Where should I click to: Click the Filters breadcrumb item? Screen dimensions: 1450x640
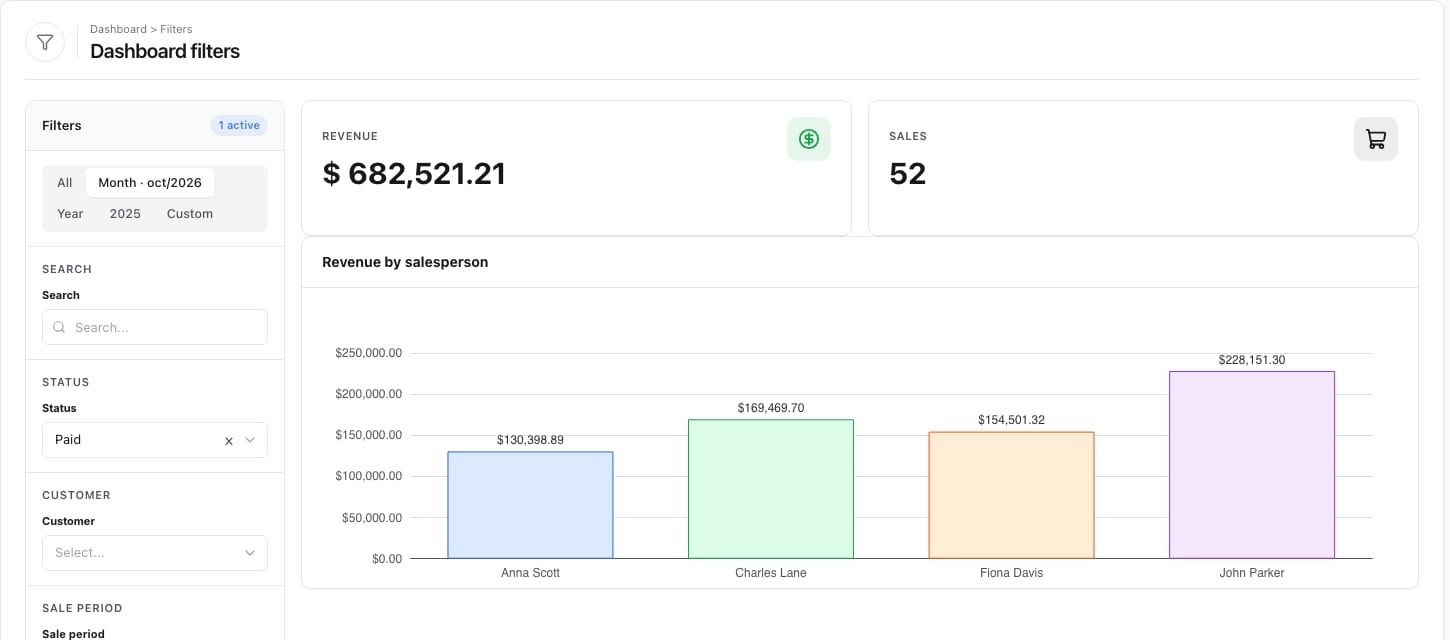tap(176, 29)
